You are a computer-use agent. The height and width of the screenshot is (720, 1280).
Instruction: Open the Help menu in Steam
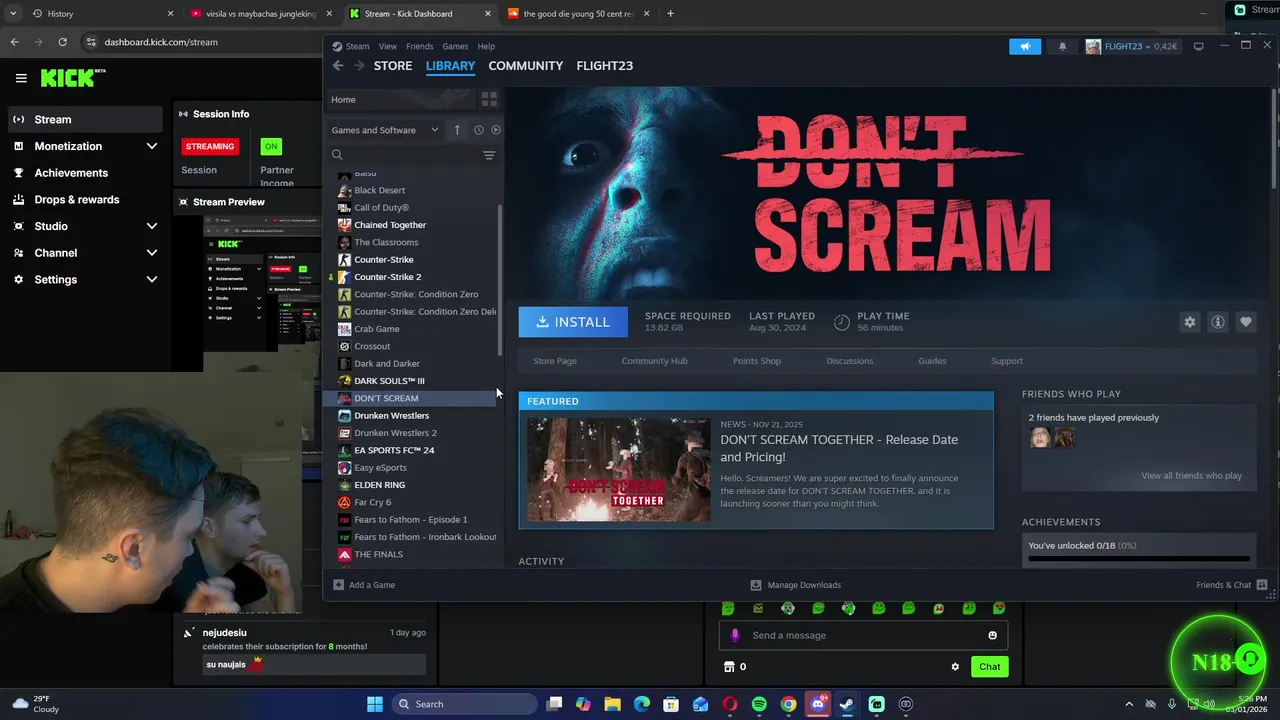[x=486, y=46]
